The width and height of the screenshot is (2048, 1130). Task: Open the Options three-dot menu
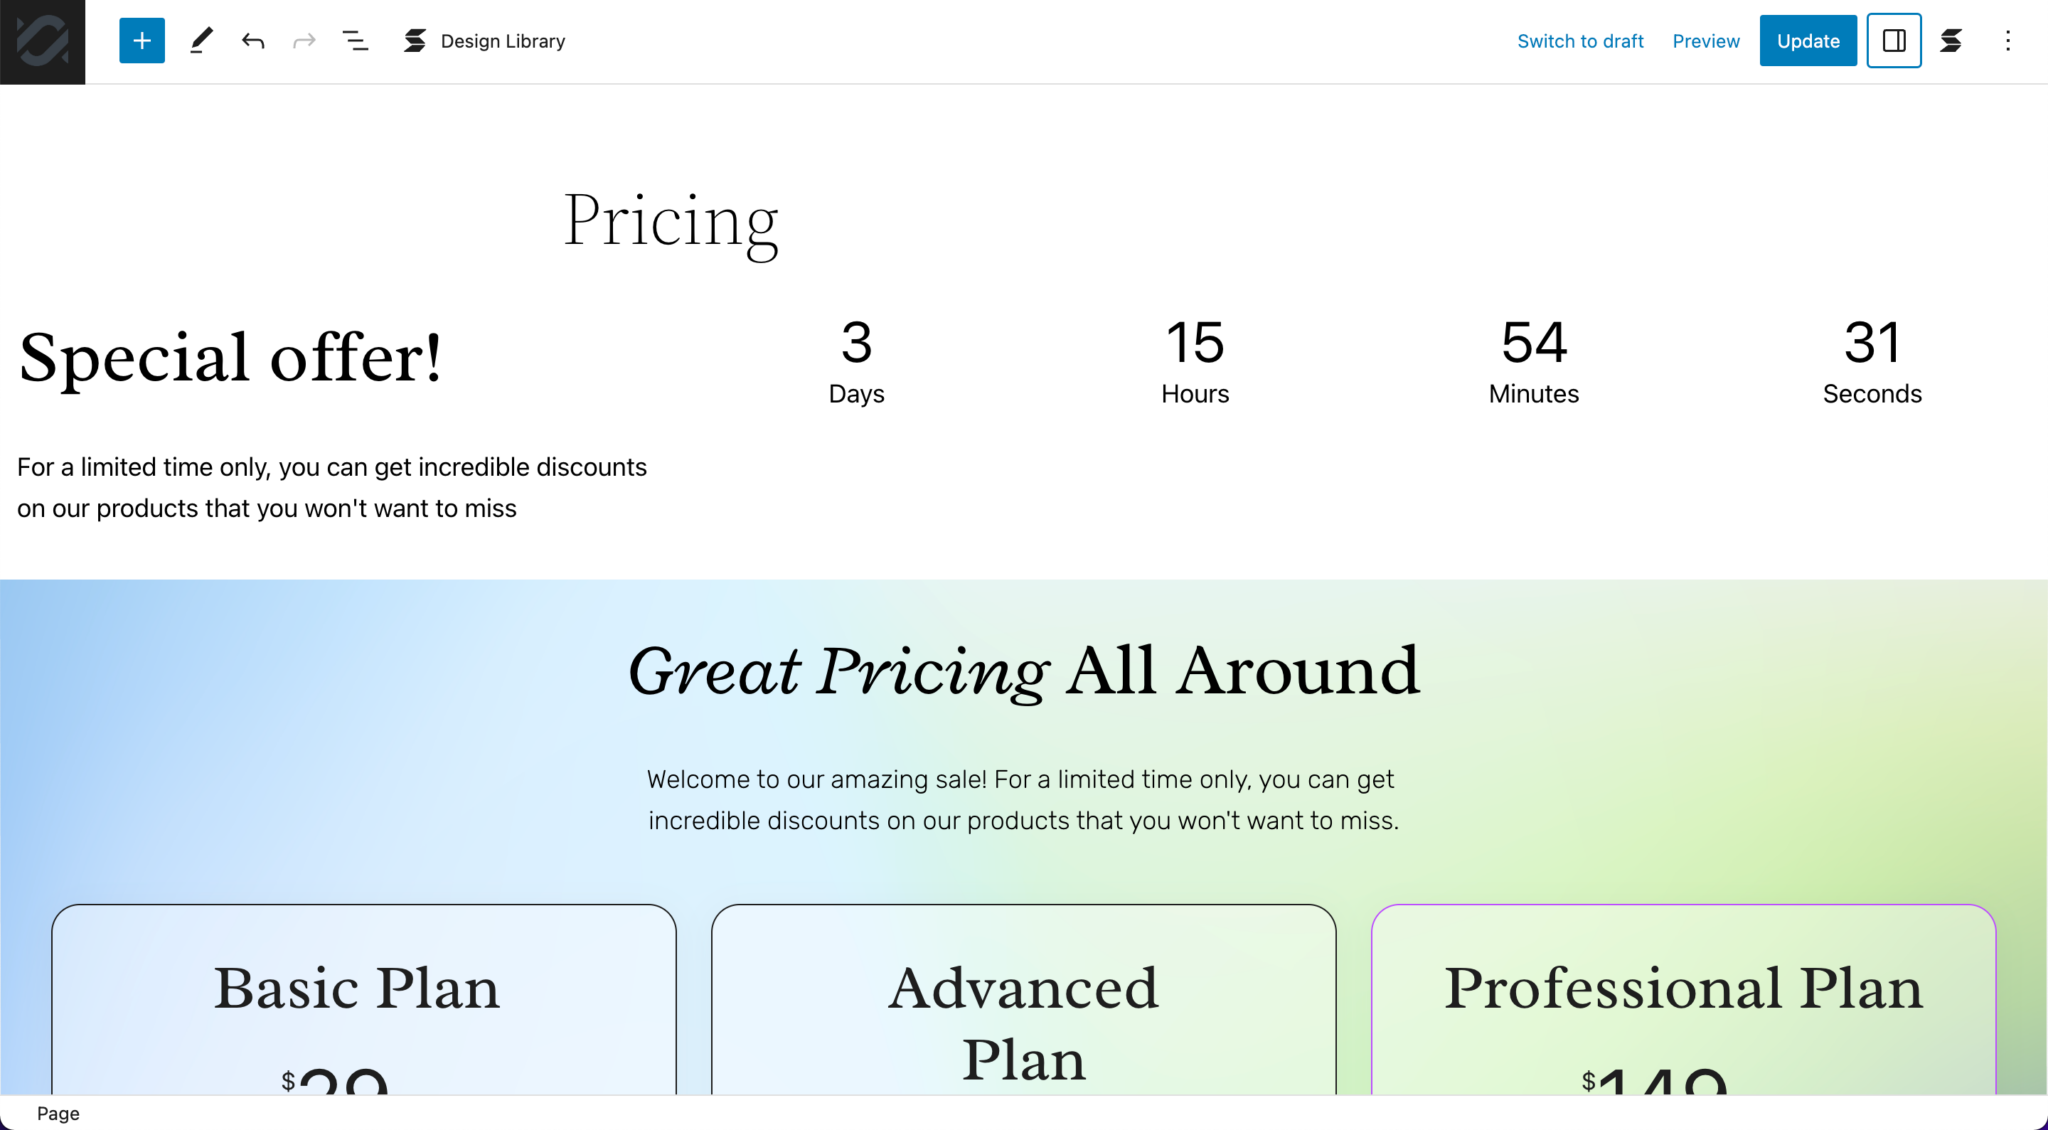click(x=2009, y=40)
